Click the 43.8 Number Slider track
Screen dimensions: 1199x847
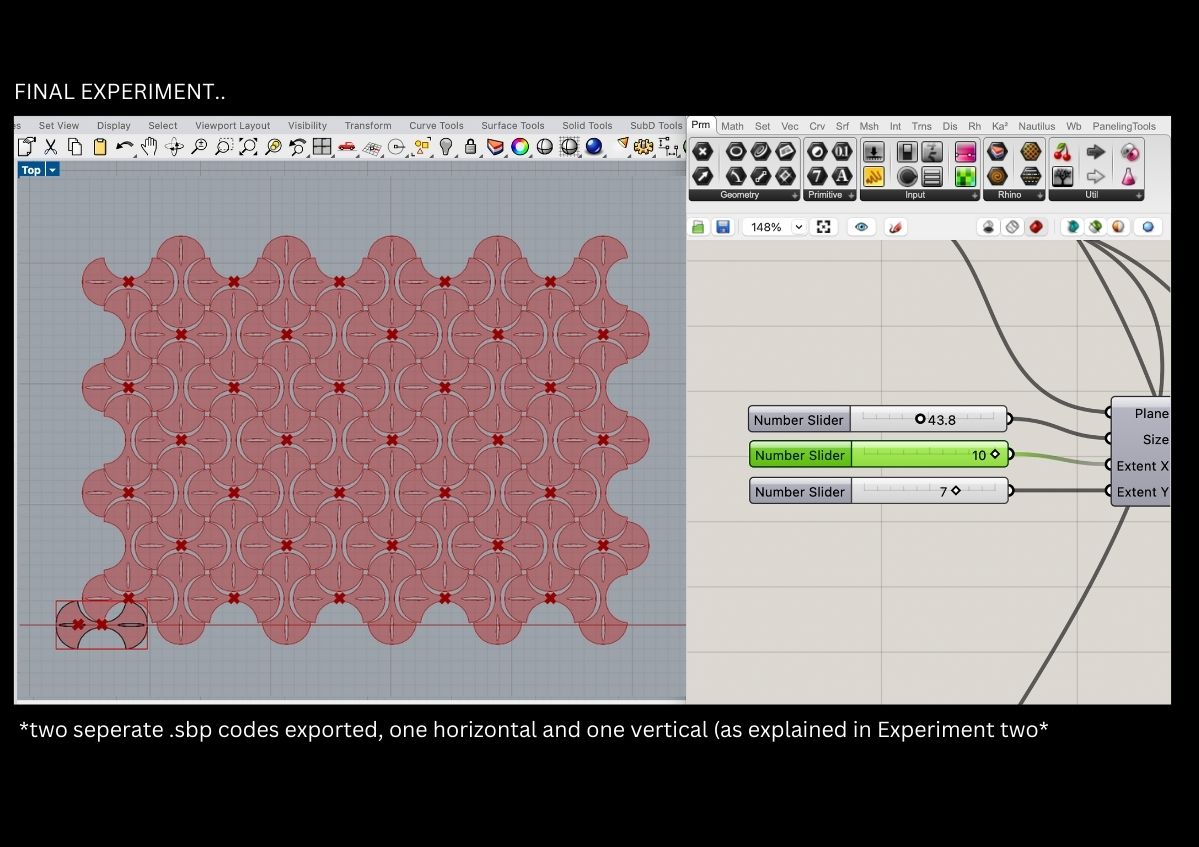(927, 419)
